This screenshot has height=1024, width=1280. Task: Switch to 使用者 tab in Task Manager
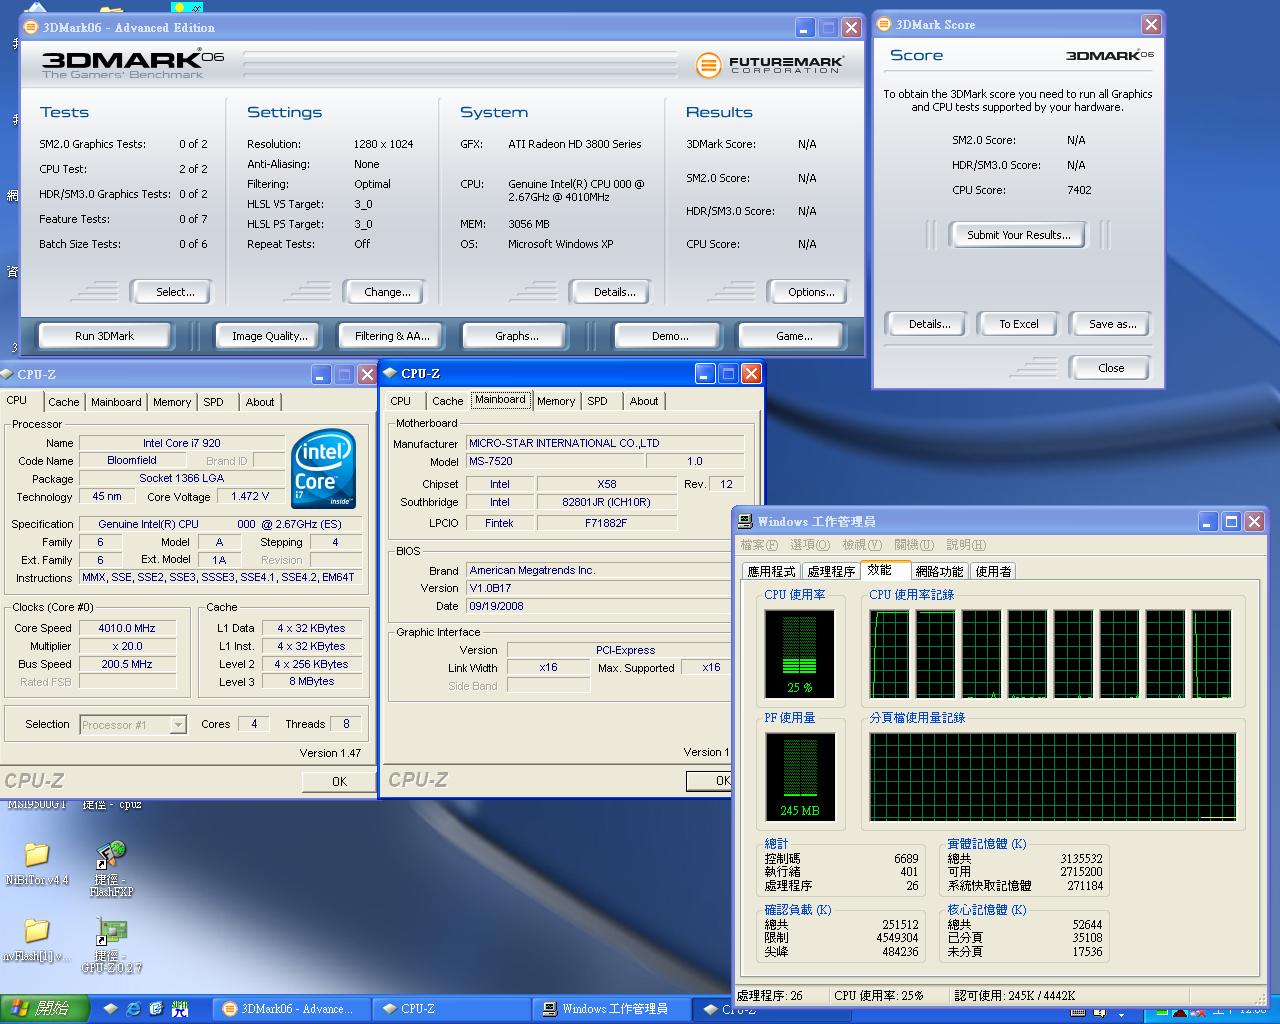[993, 572]
